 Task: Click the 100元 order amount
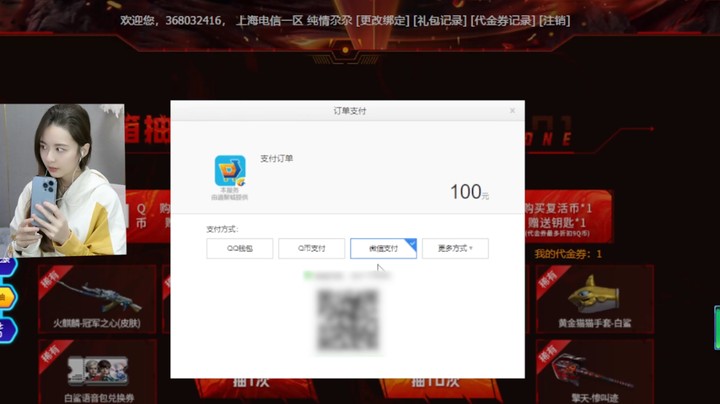point(469,192)
